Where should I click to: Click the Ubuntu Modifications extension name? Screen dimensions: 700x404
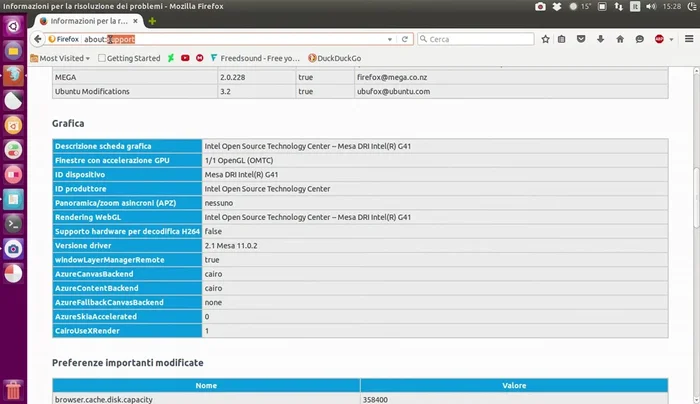[x=92, y=92]
